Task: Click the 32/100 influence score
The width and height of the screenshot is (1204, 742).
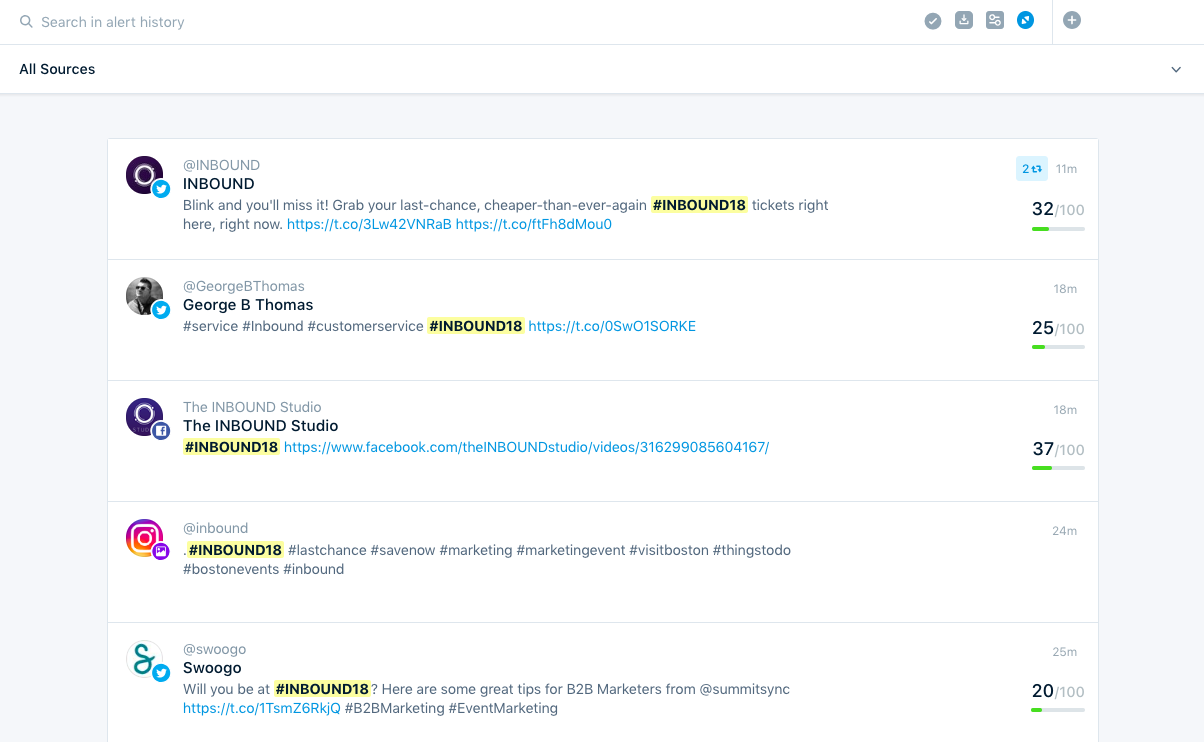Action: (1058, 209)
